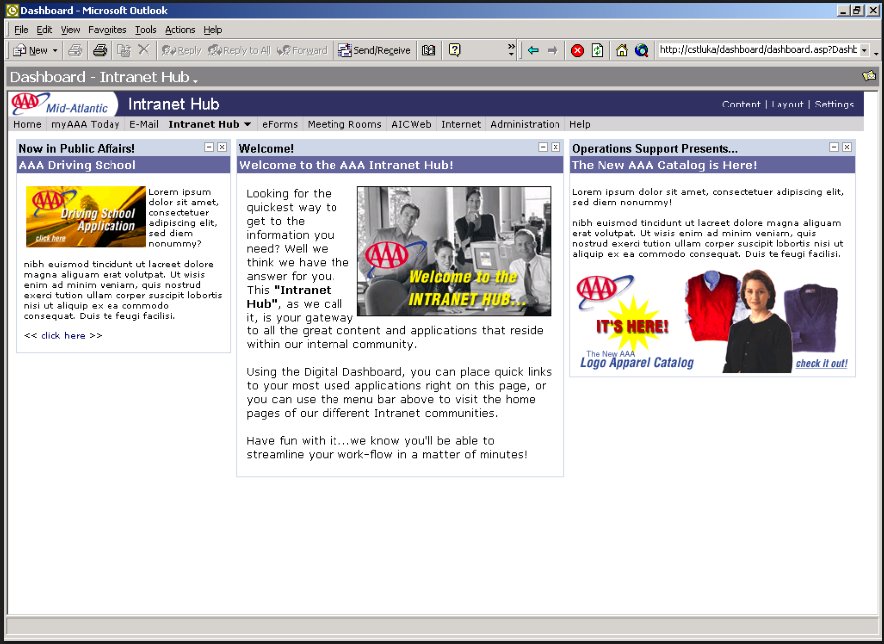Follow the 'click here' link under Driving School

(x=63, y=336)
